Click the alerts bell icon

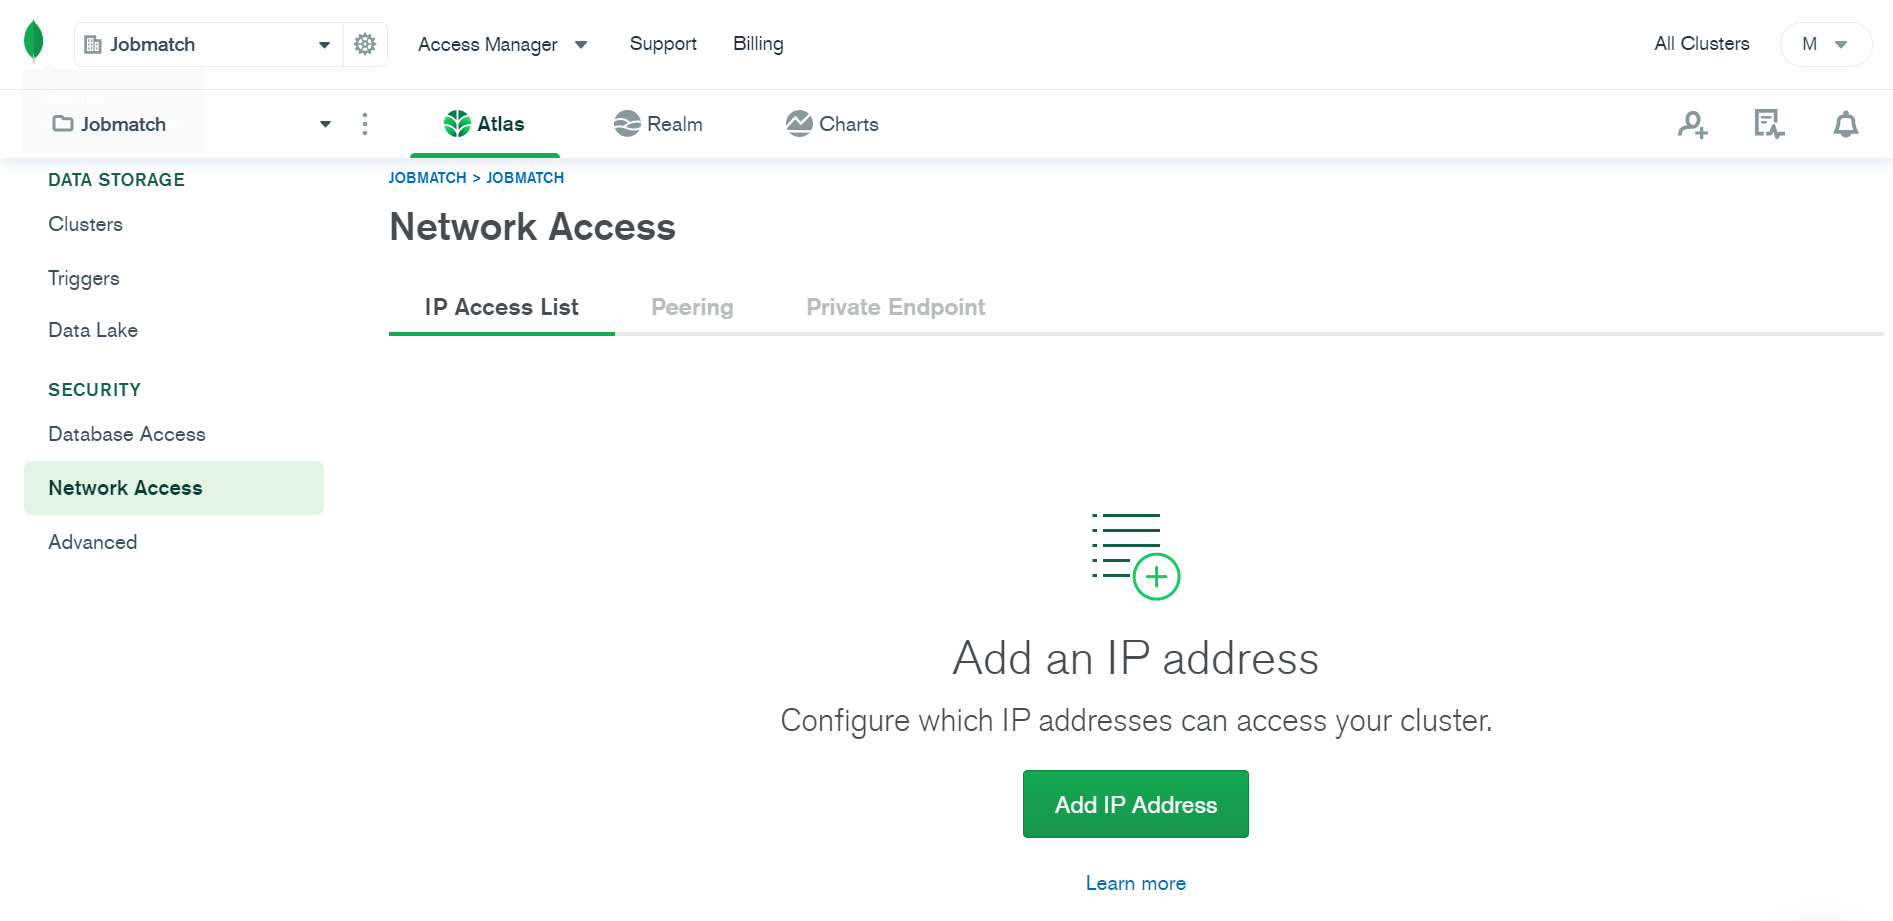pos(1845,124)
